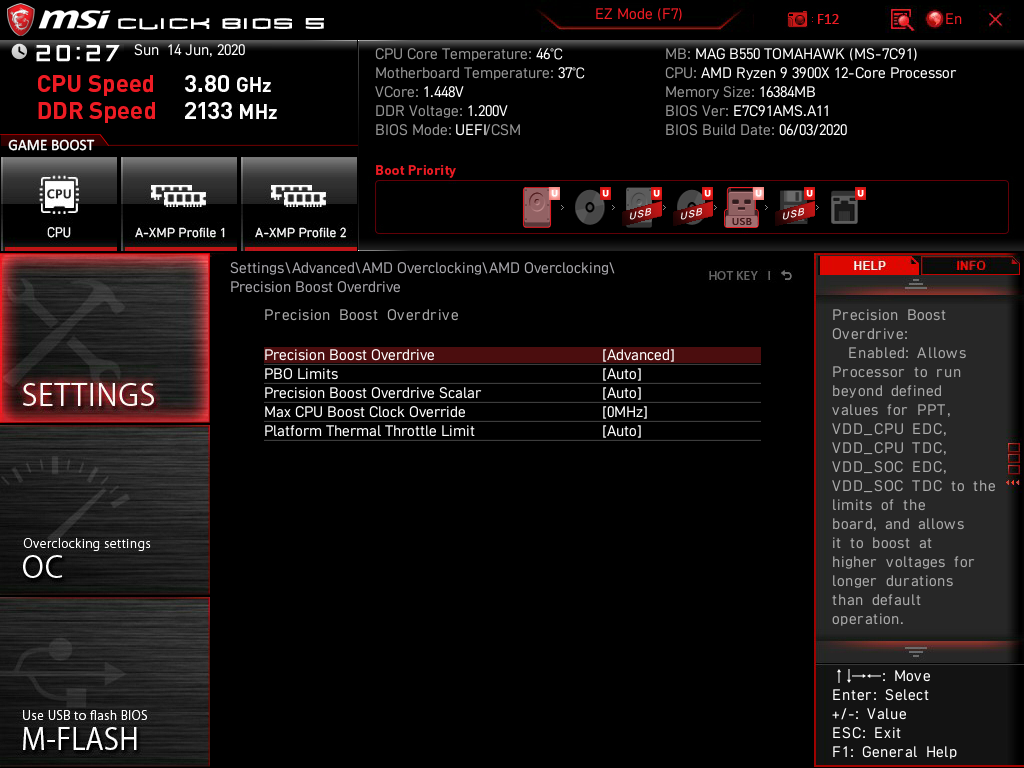The image size is (1024, 768).
Task: Click 'BIOS Ver: E7C91AMS.A11' text
Action: (746, 111)
